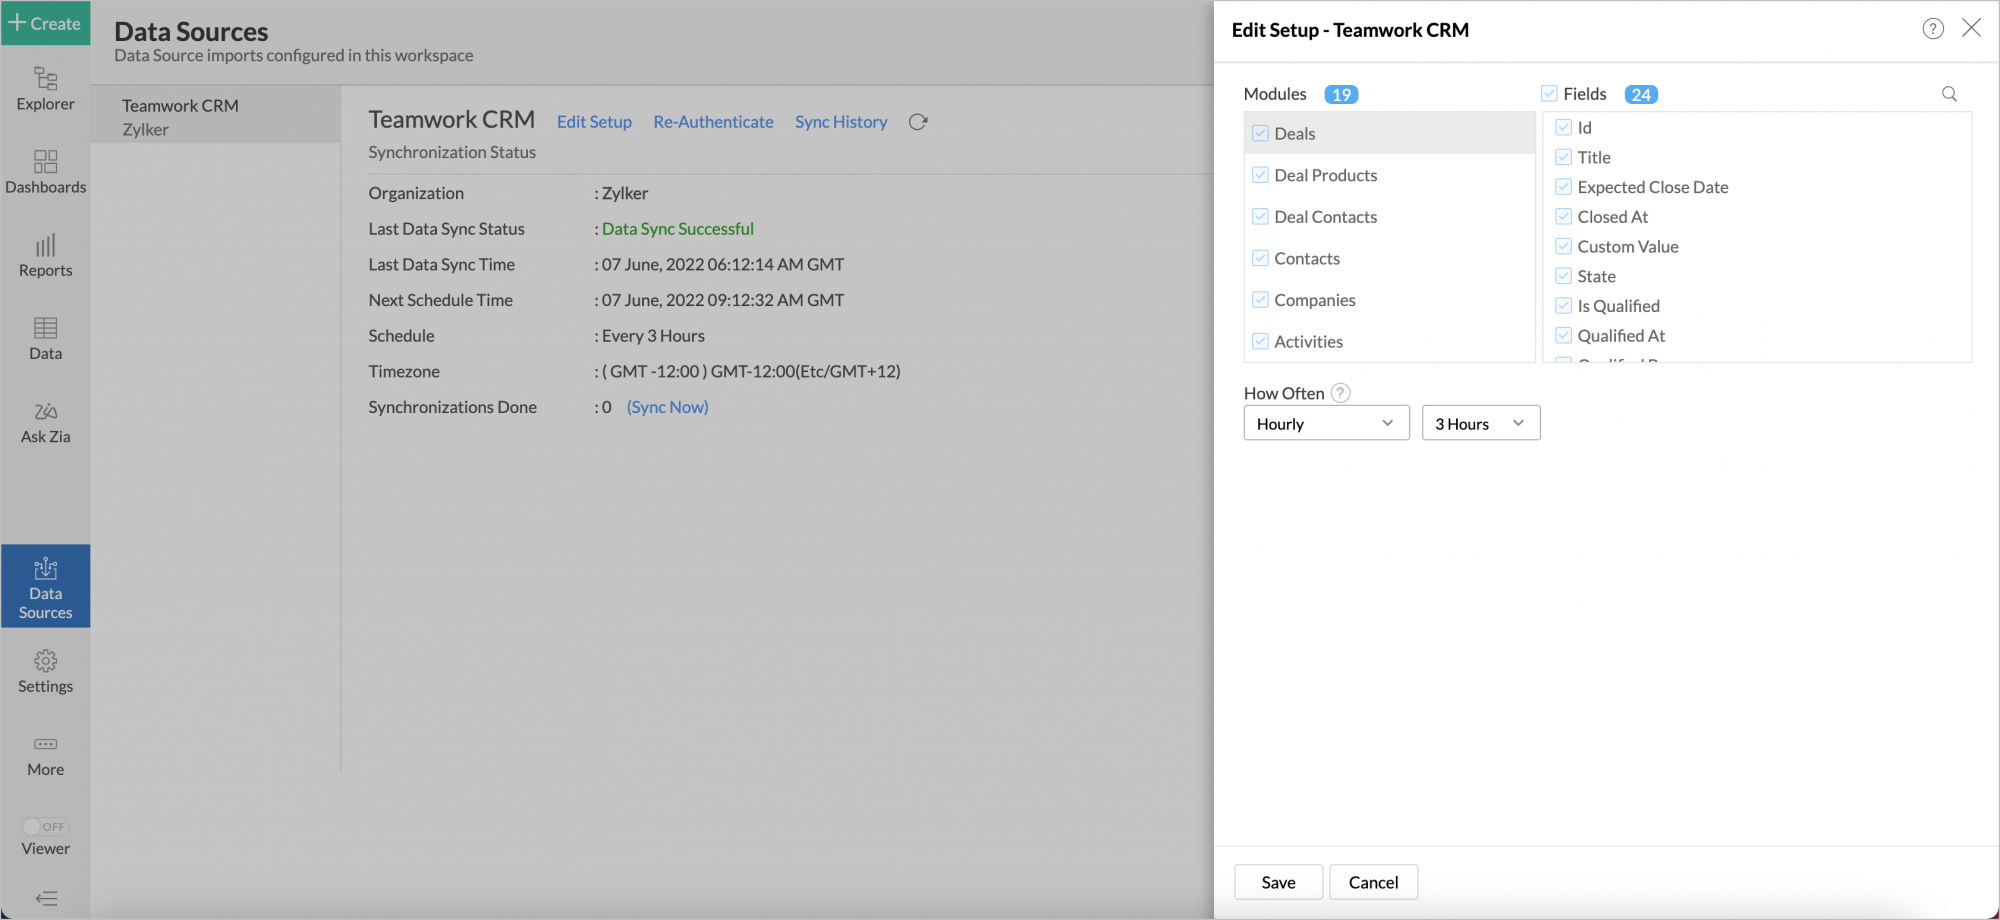Click the Sync Now link
This screenshot has width=2000, height=920.
[666, 407]
